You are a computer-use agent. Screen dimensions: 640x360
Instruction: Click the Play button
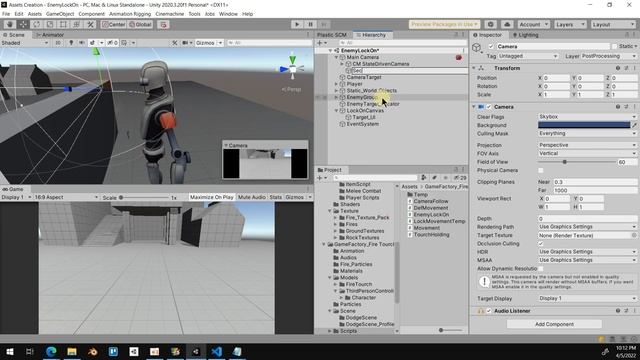tap(297, 24)
